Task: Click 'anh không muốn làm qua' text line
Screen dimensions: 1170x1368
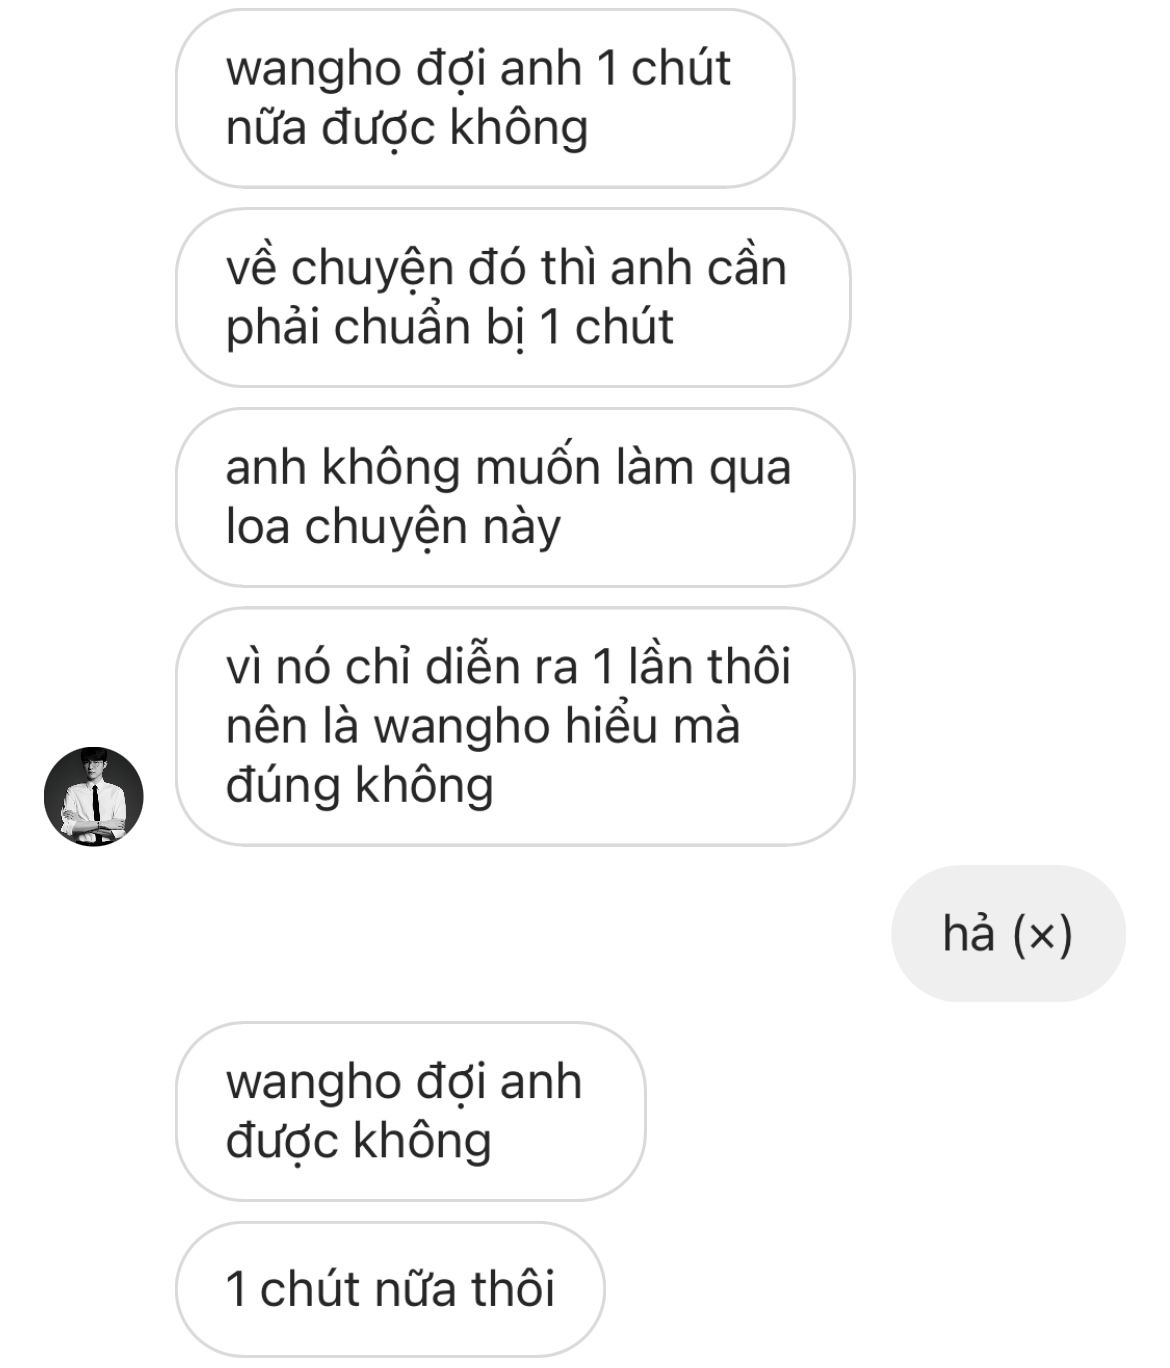Action: pyautogui.click(x=508, y=468)
